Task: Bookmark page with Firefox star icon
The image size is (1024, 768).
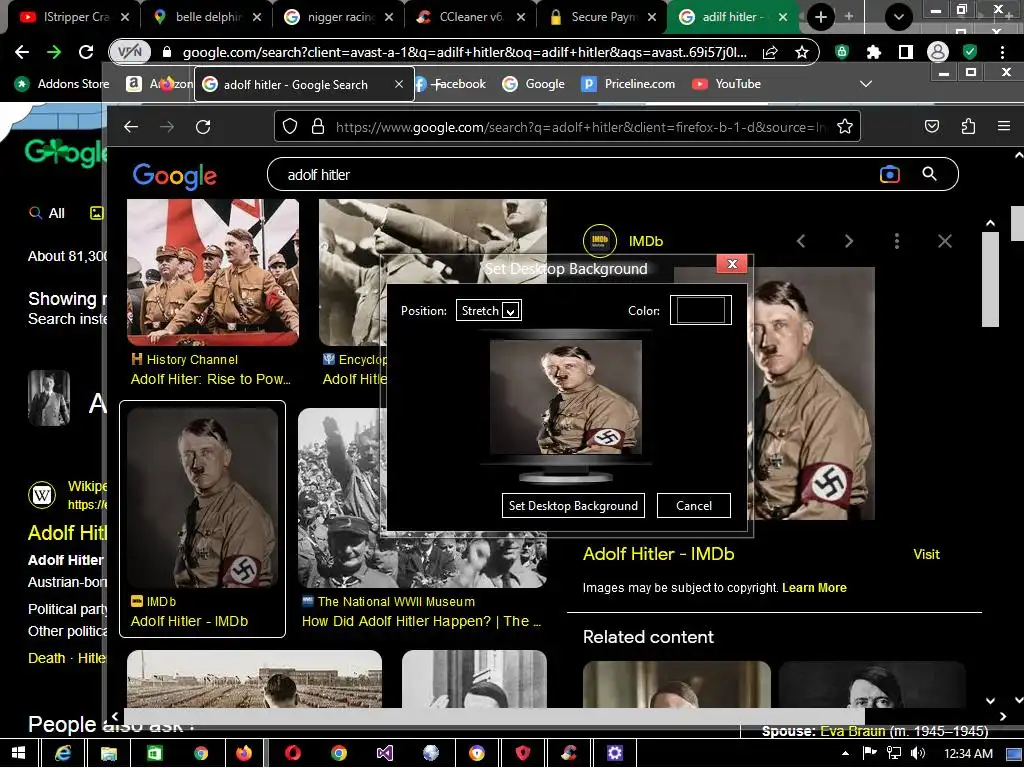Action: point(844,126)
